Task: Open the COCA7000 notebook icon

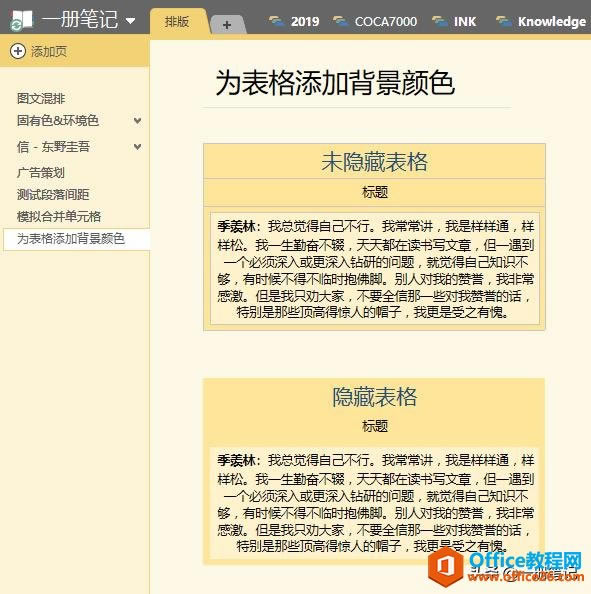Action: [x=341, y=21]
